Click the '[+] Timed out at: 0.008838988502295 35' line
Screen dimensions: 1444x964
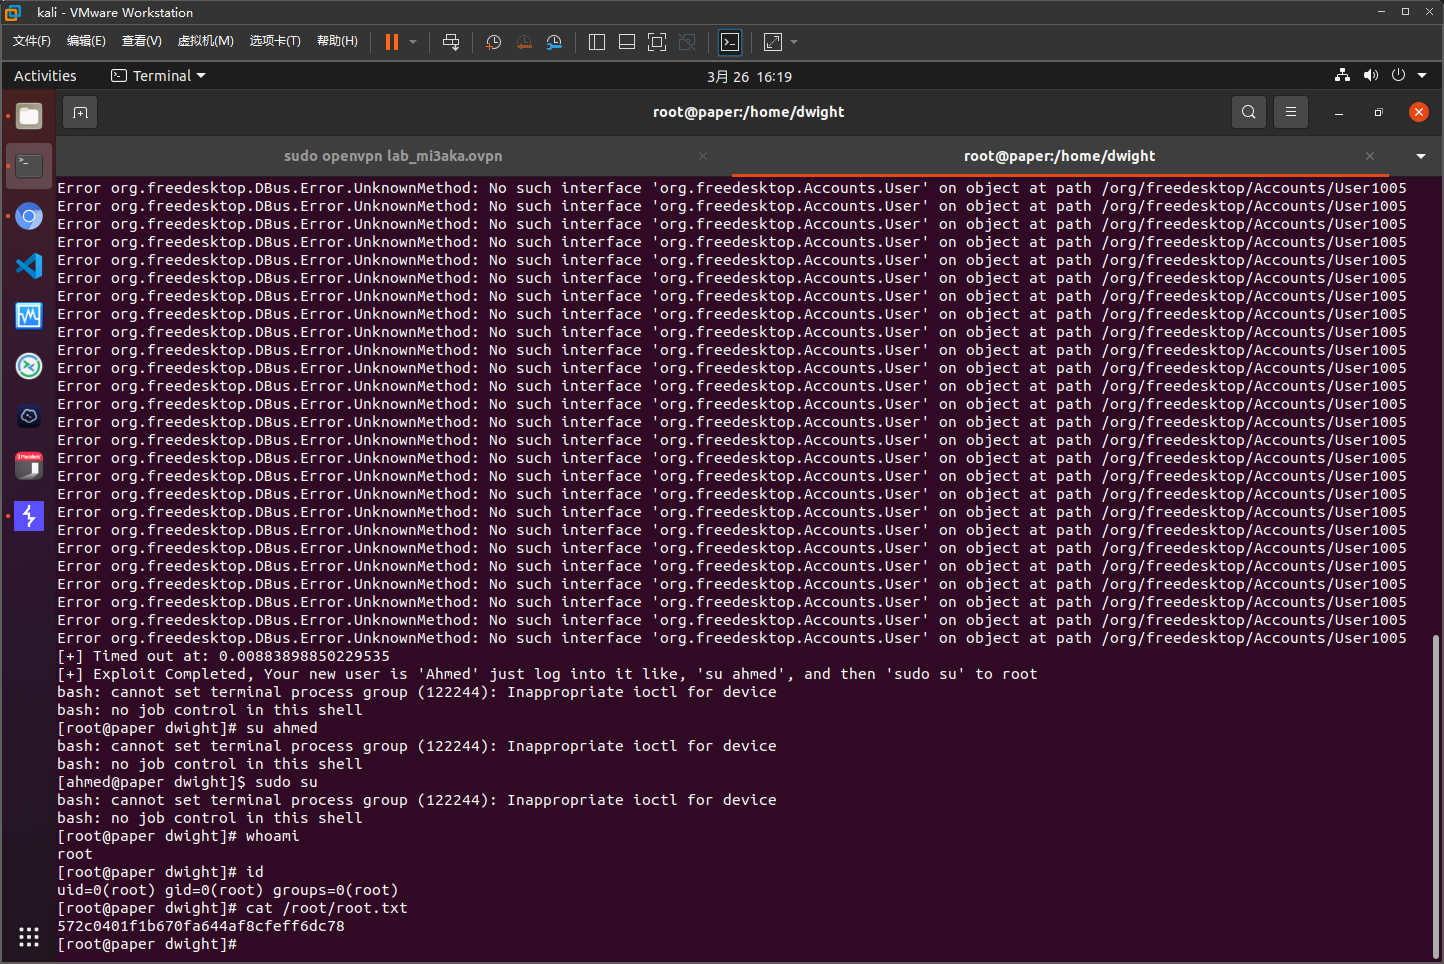(x=223, y=656)
